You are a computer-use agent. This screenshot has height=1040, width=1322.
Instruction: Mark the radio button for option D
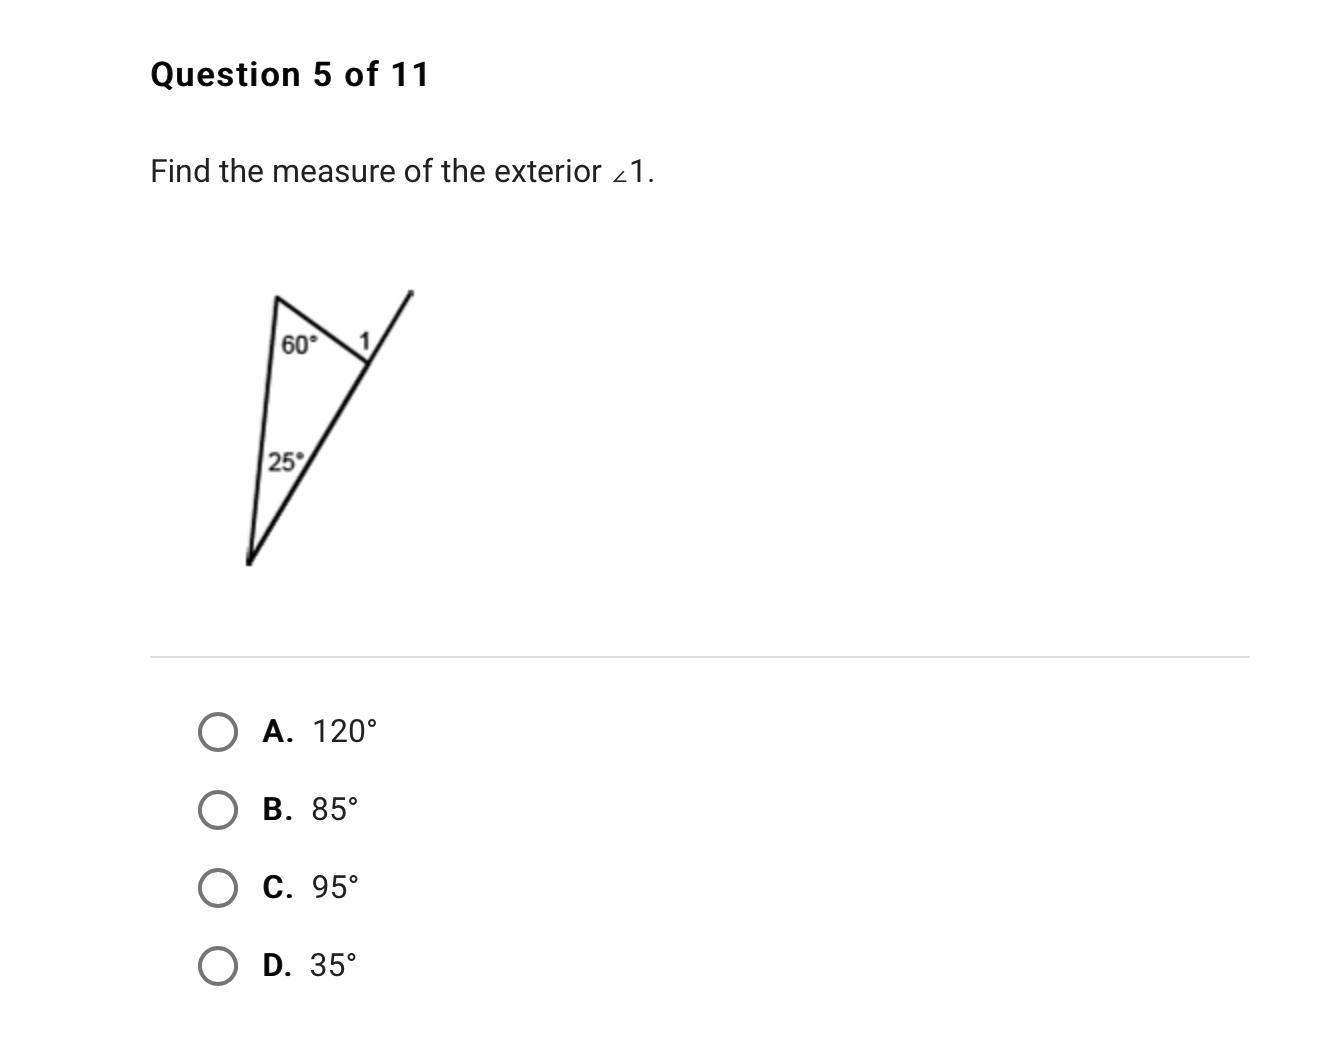tap(218, 966)
